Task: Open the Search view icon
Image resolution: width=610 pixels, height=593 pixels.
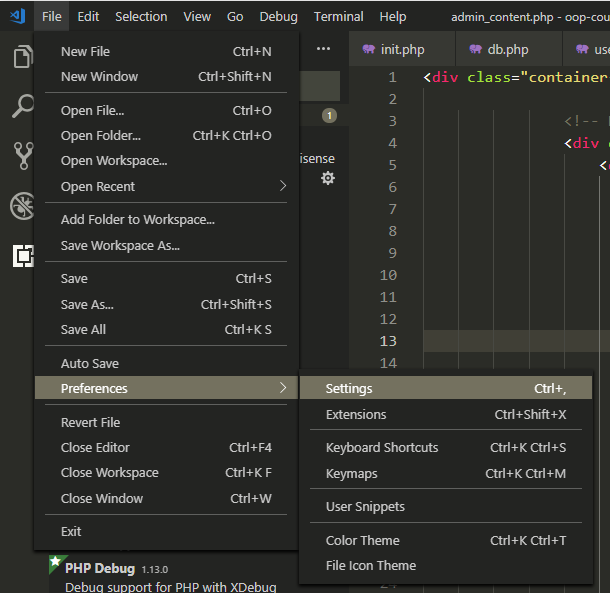Action: click(x=22, y=106)
